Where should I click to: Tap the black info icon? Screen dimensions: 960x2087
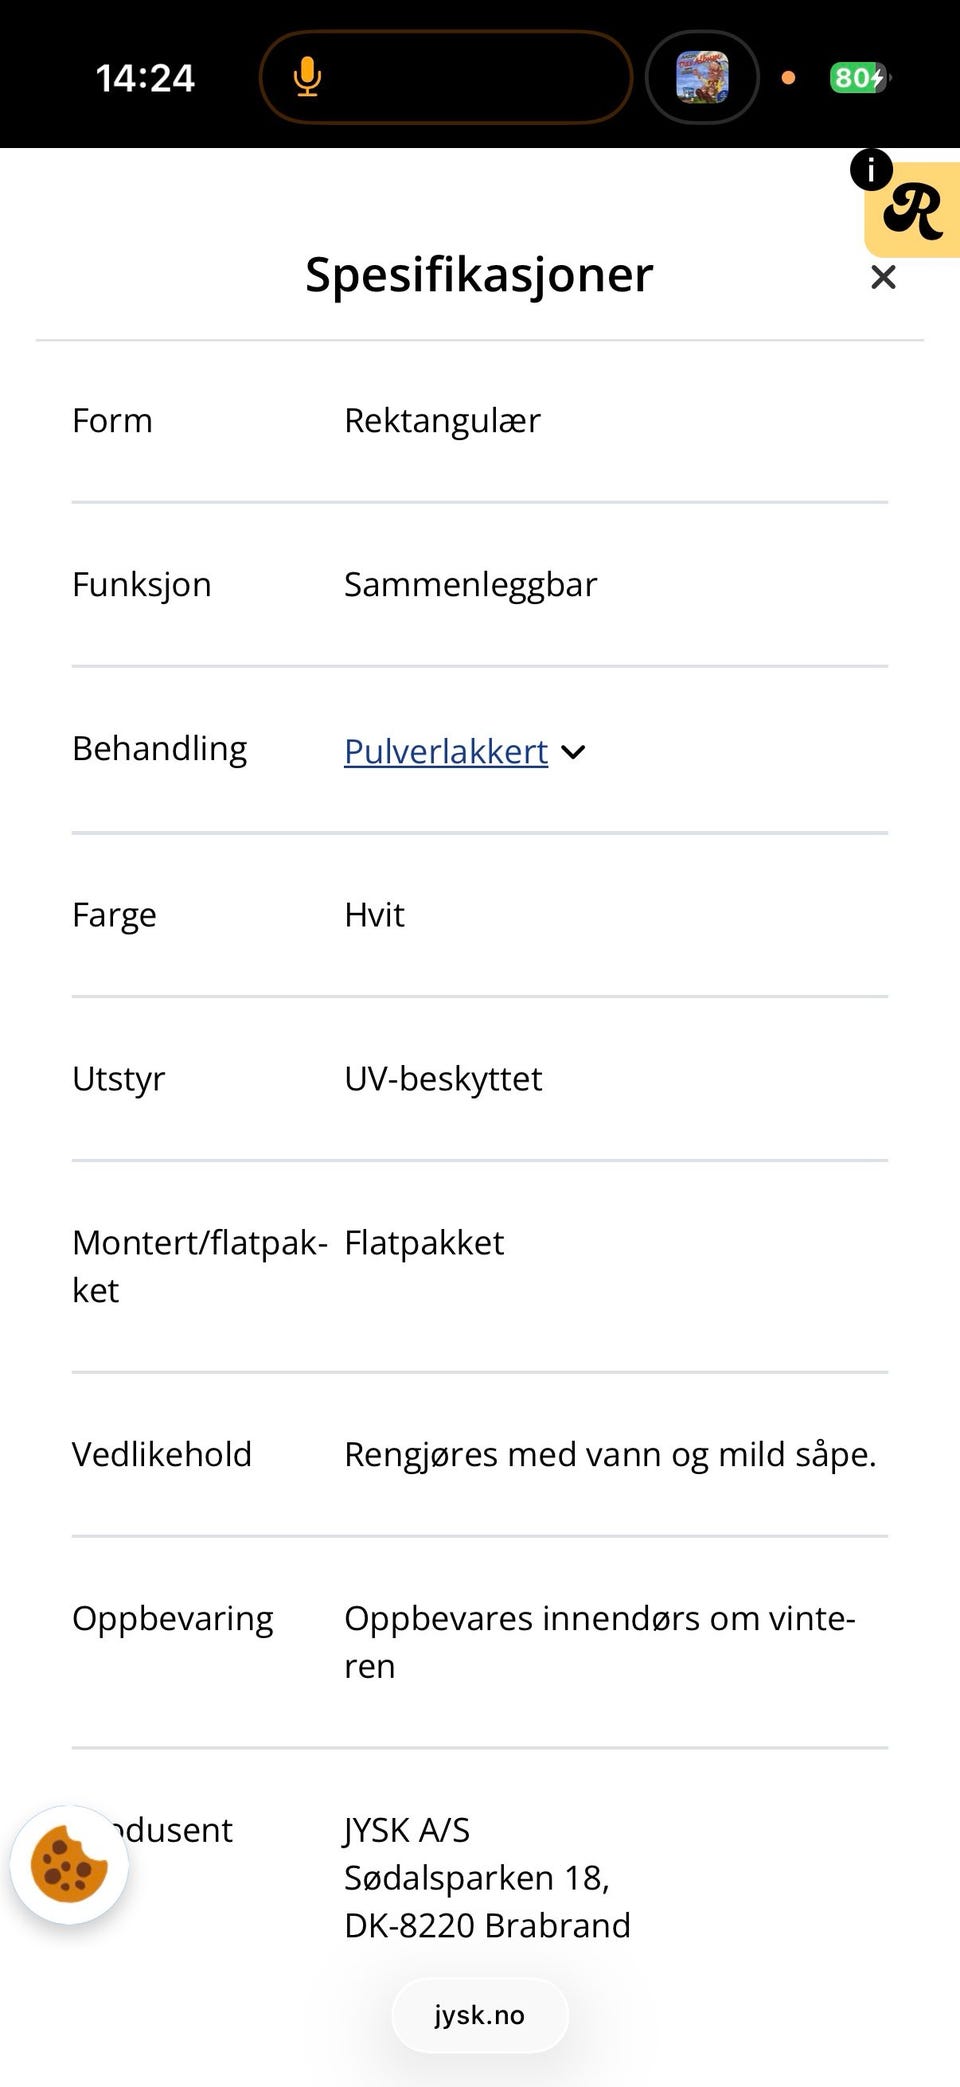click(871, 170)
